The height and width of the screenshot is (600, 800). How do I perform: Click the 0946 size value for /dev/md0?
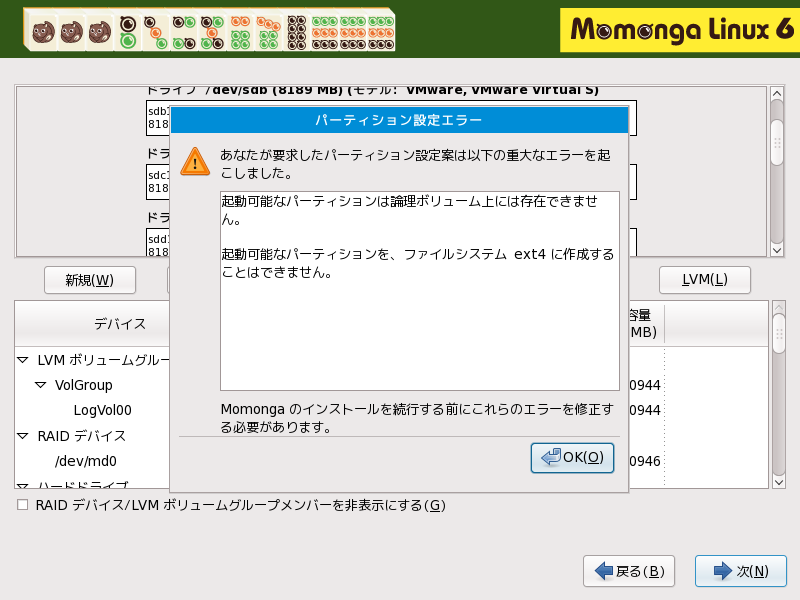(645, 461)
